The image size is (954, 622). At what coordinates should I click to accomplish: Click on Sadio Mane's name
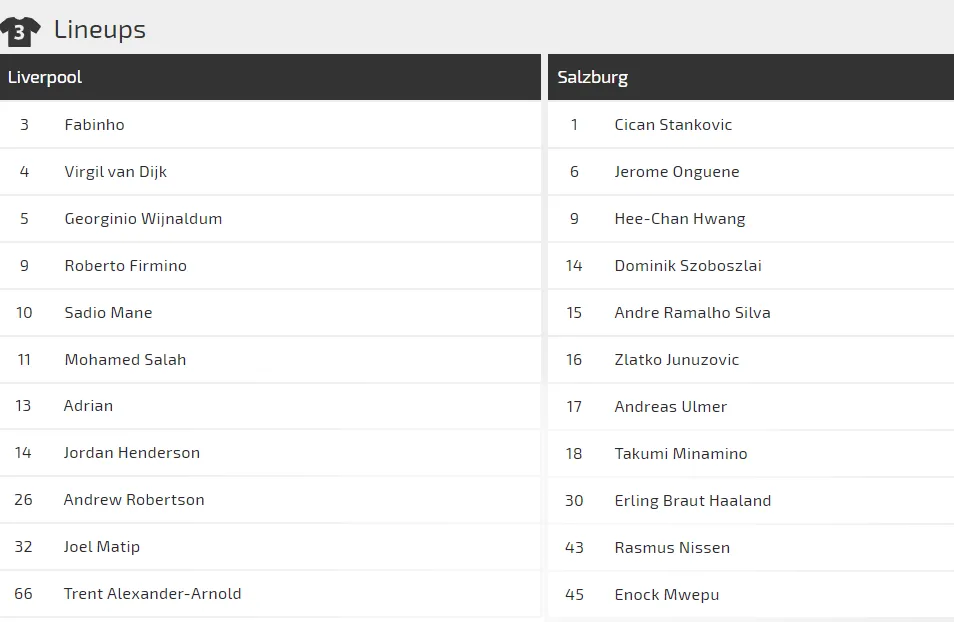pos(108,313)
